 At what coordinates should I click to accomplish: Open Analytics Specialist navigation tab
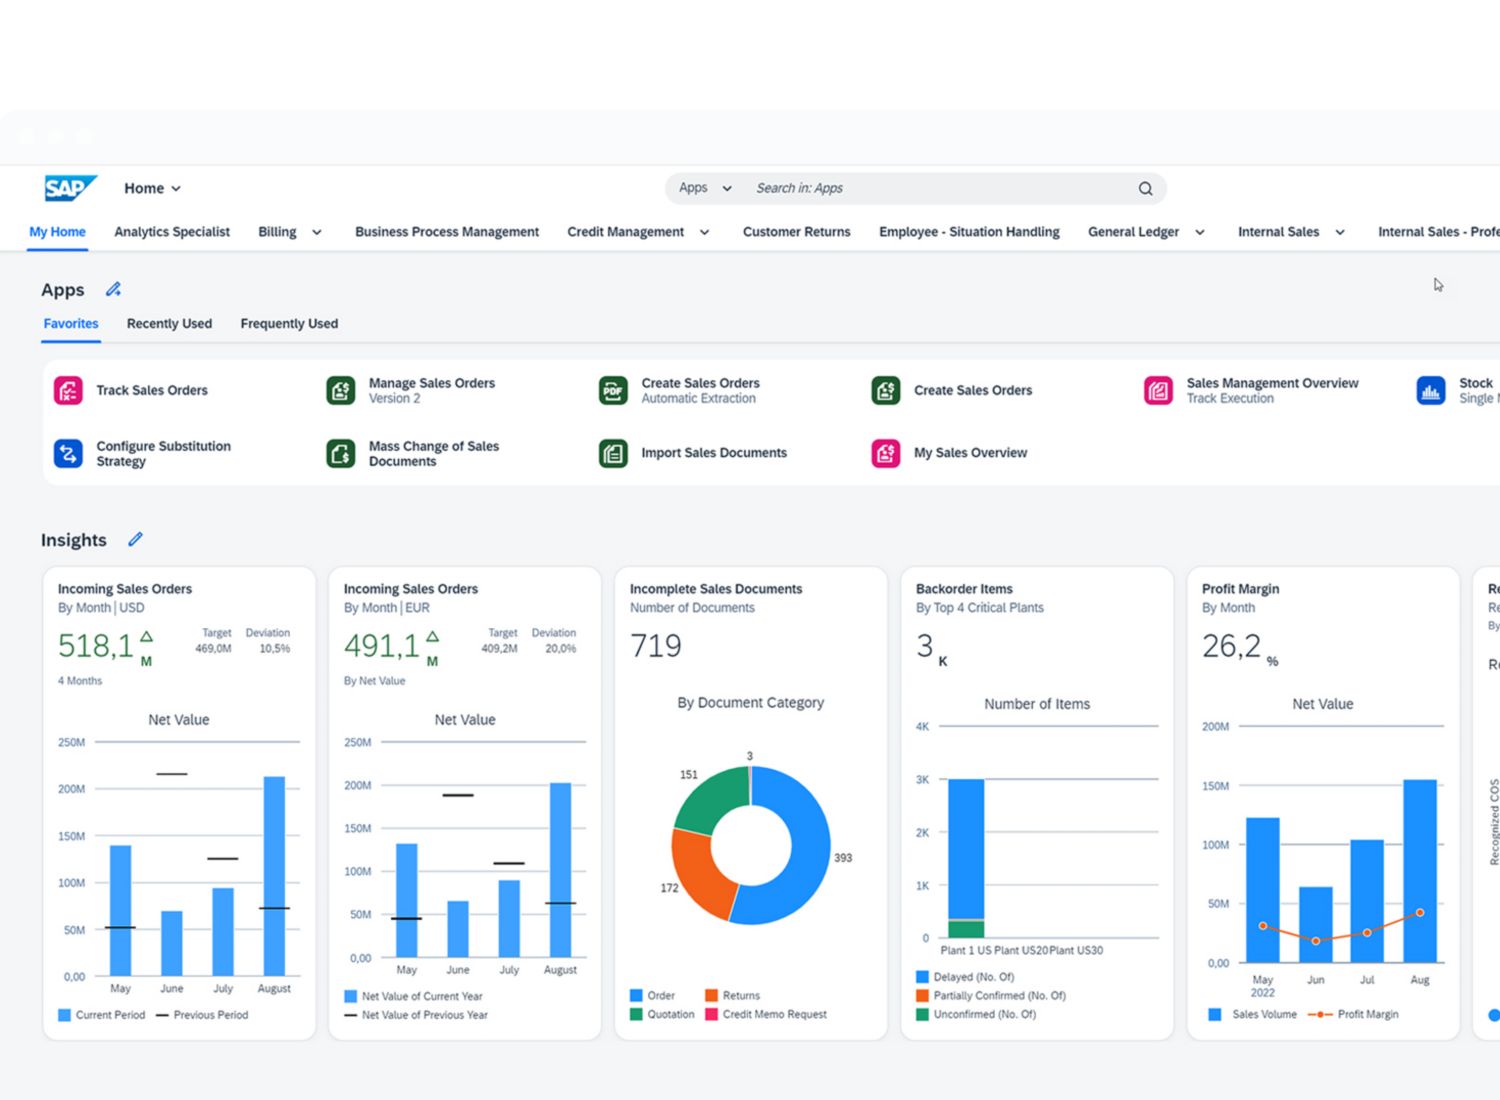172,232
